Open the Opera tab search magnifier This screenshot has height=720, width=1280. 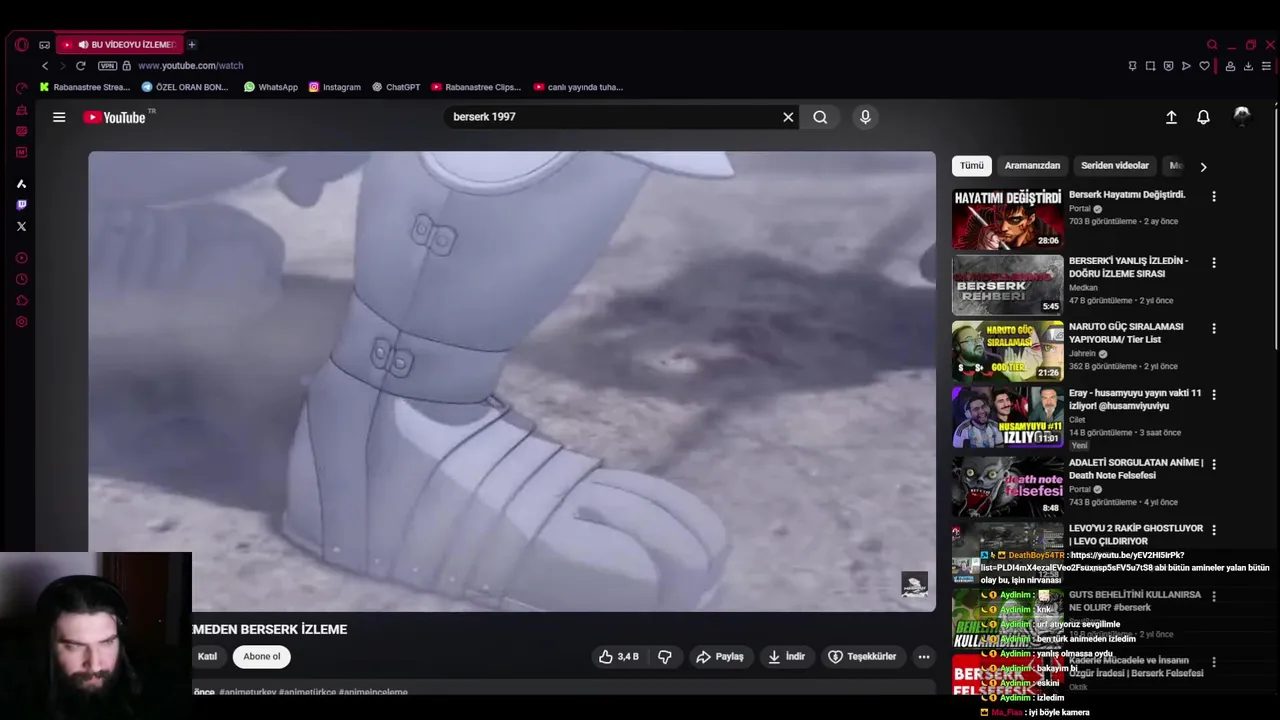[x=1212, y=45]
